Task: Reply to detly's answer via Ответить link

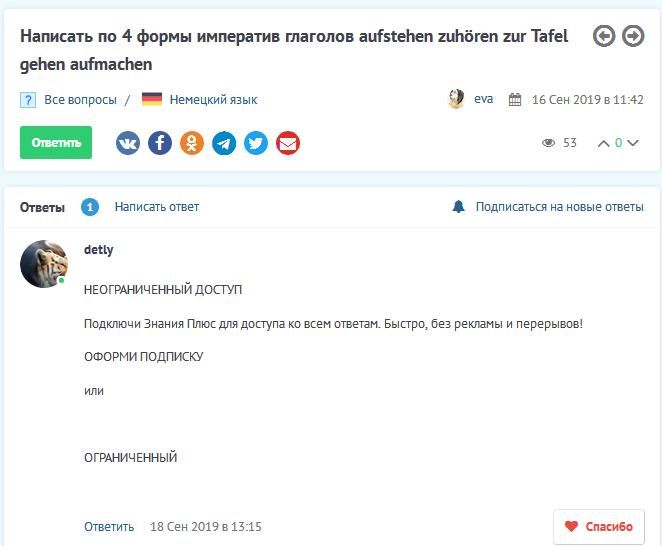Action: click(x=109, y=526)
